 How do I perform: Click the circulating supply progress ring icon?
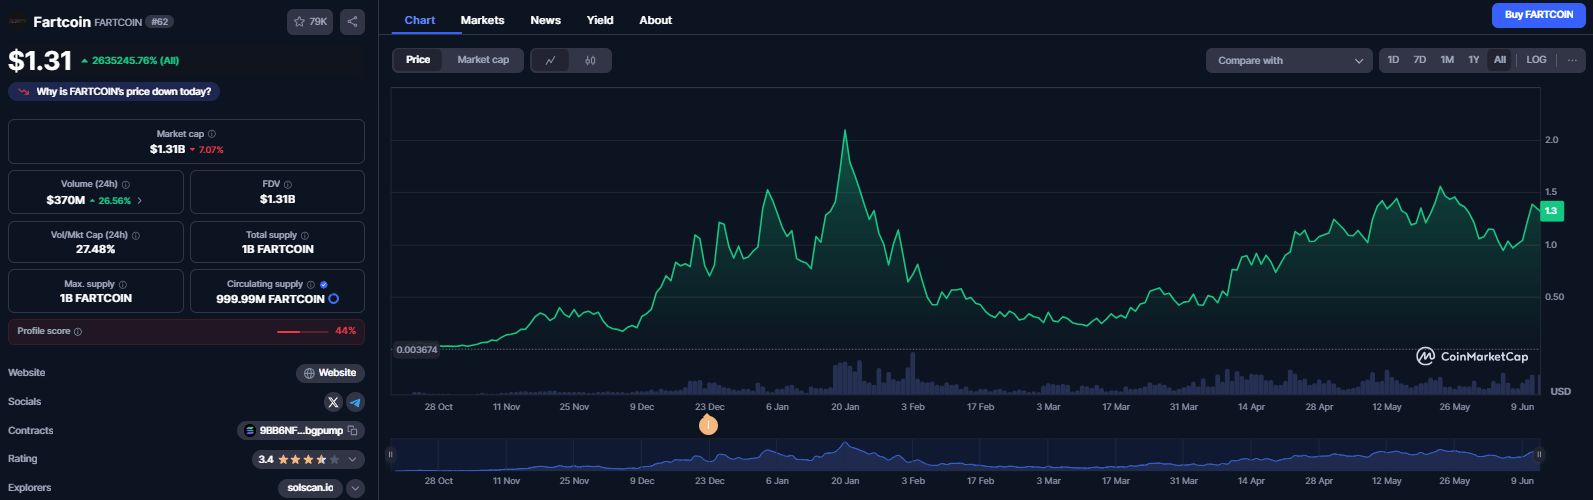point(334,299)
